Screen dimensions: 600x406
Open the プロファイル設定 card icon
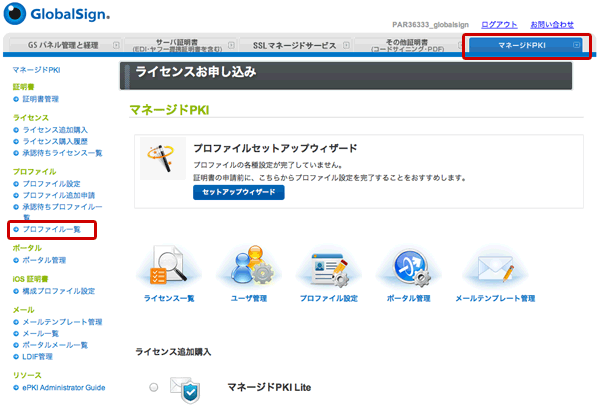pyautogui.click(x=329, y=270)
